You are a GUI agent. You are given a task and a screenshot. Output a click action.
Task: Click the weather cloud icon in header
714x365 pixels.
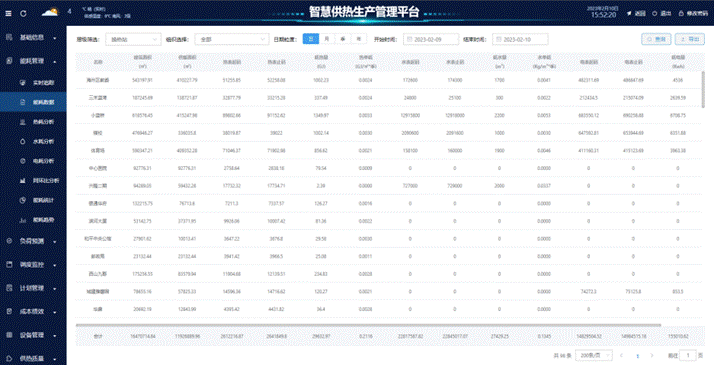(x=51, y=12)
